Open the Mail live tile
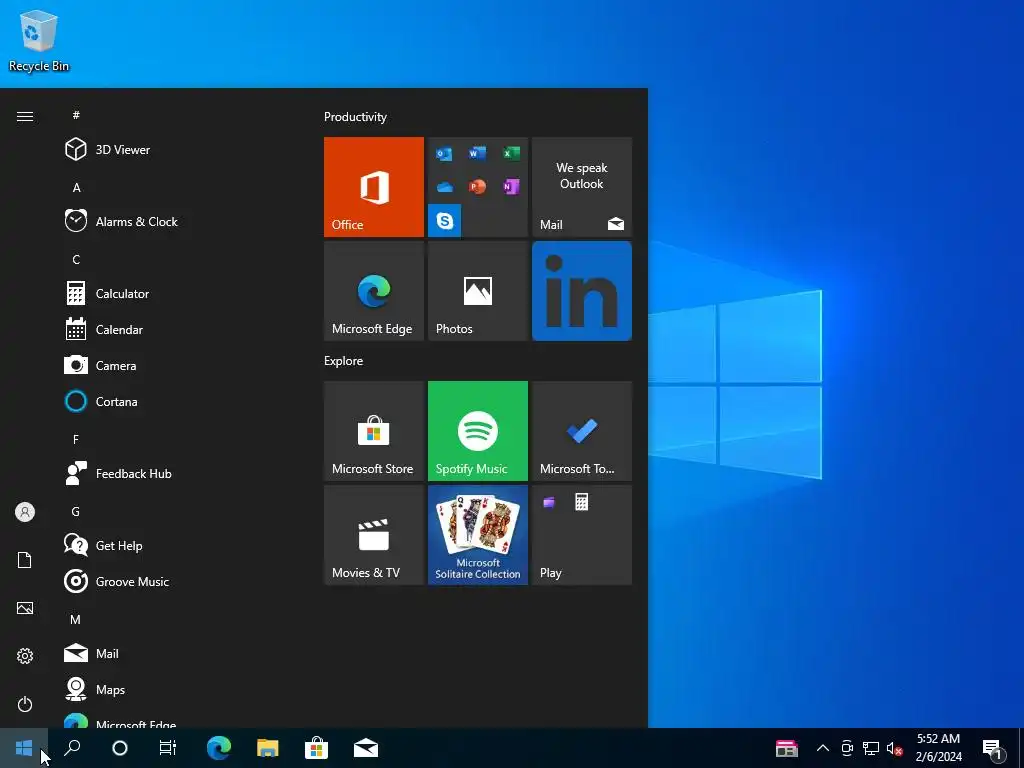 coord(582,187)
